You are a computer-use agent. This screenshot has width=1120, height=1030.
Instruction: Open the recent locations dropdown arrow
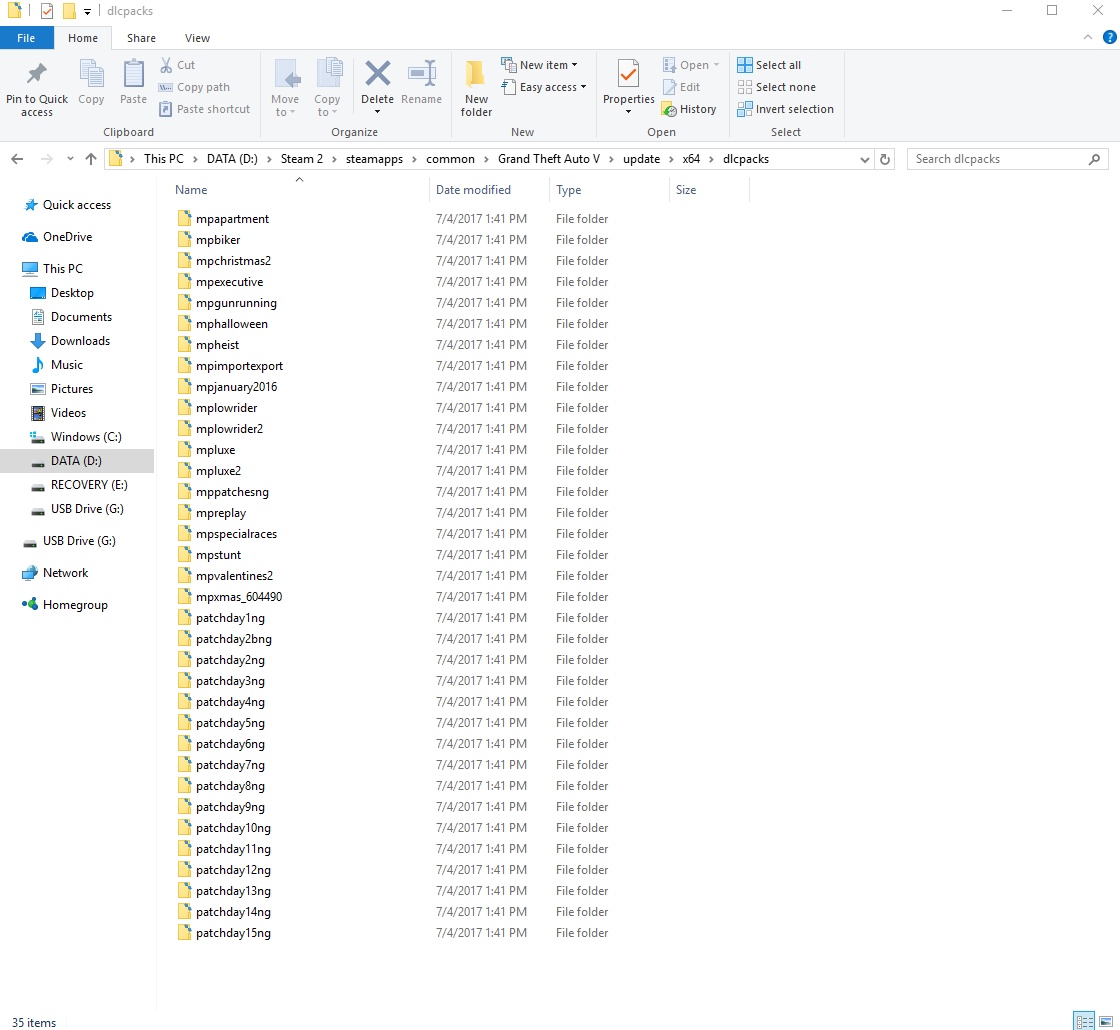point(70,159)
